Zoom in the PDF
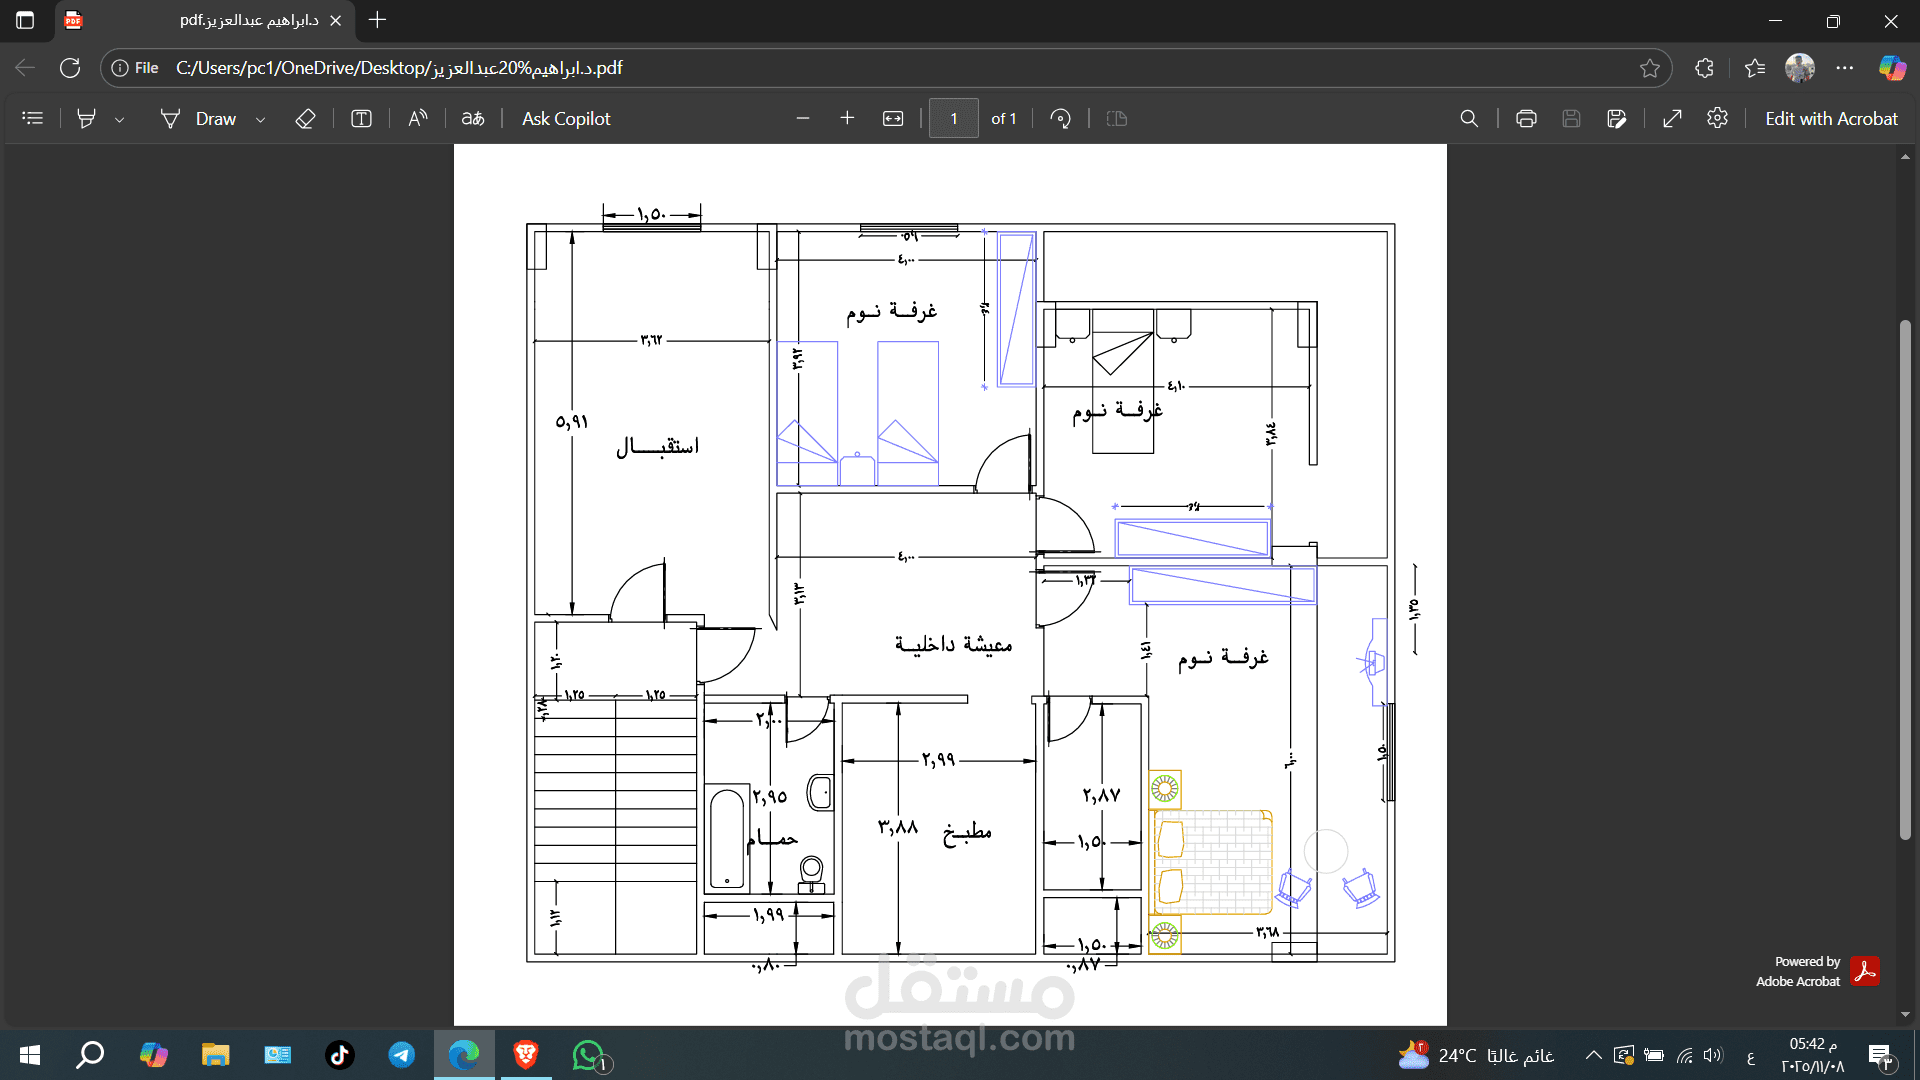Screen dimensions: 1920x1080 point(847,118)
